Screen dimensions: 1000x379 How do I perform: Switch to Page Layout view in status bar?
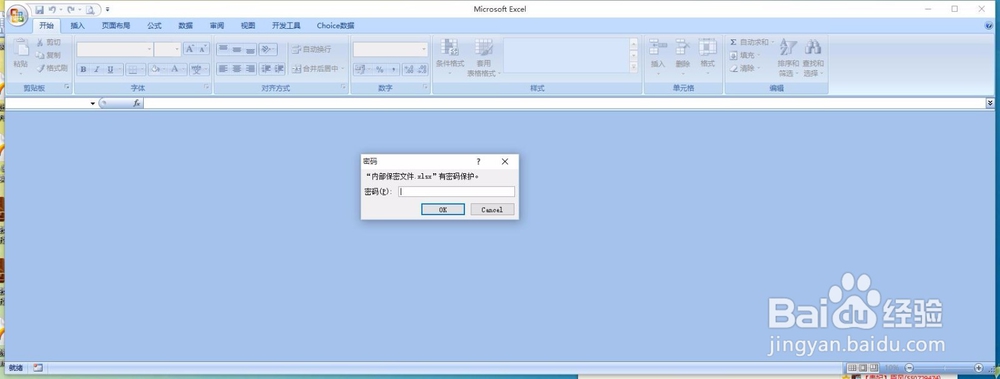pyautogui.click(x=862, y=368)
